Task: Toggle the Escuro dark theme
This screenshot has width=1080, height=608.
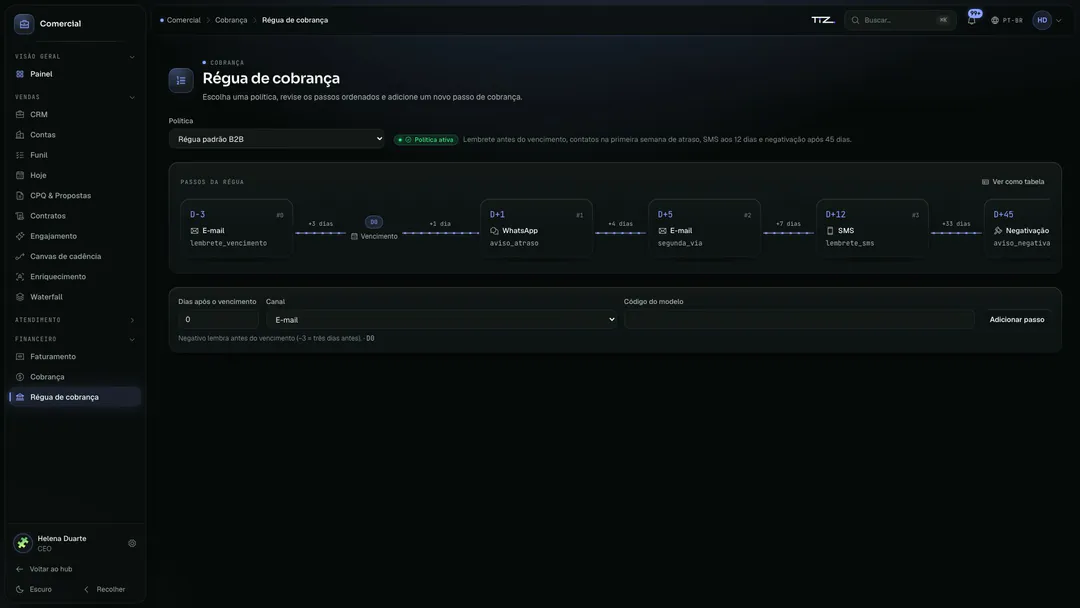Action: click(x=34, y=589)
